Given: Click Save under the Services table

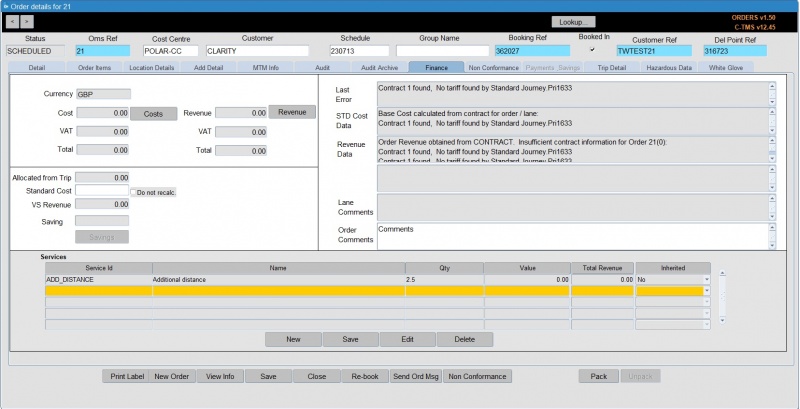Looking at the screenshot, I should (351, 340).
